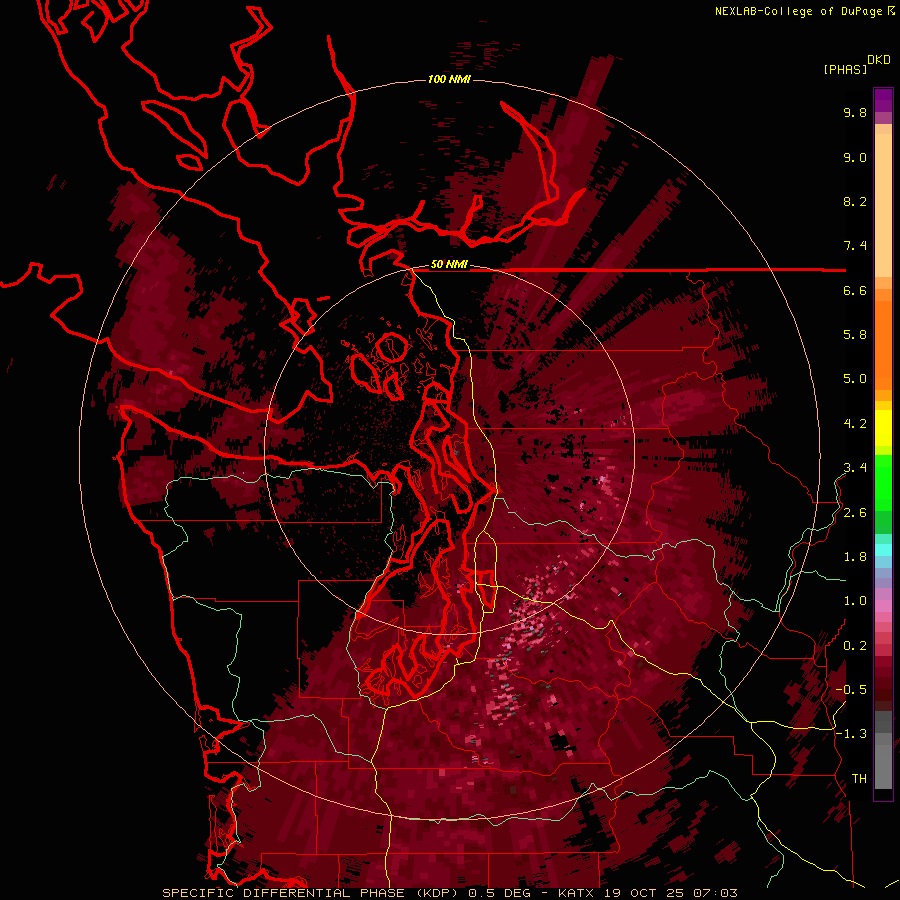Click the 100 NMI range ring label
The image size is (900, 900).
tap(449, 79)
